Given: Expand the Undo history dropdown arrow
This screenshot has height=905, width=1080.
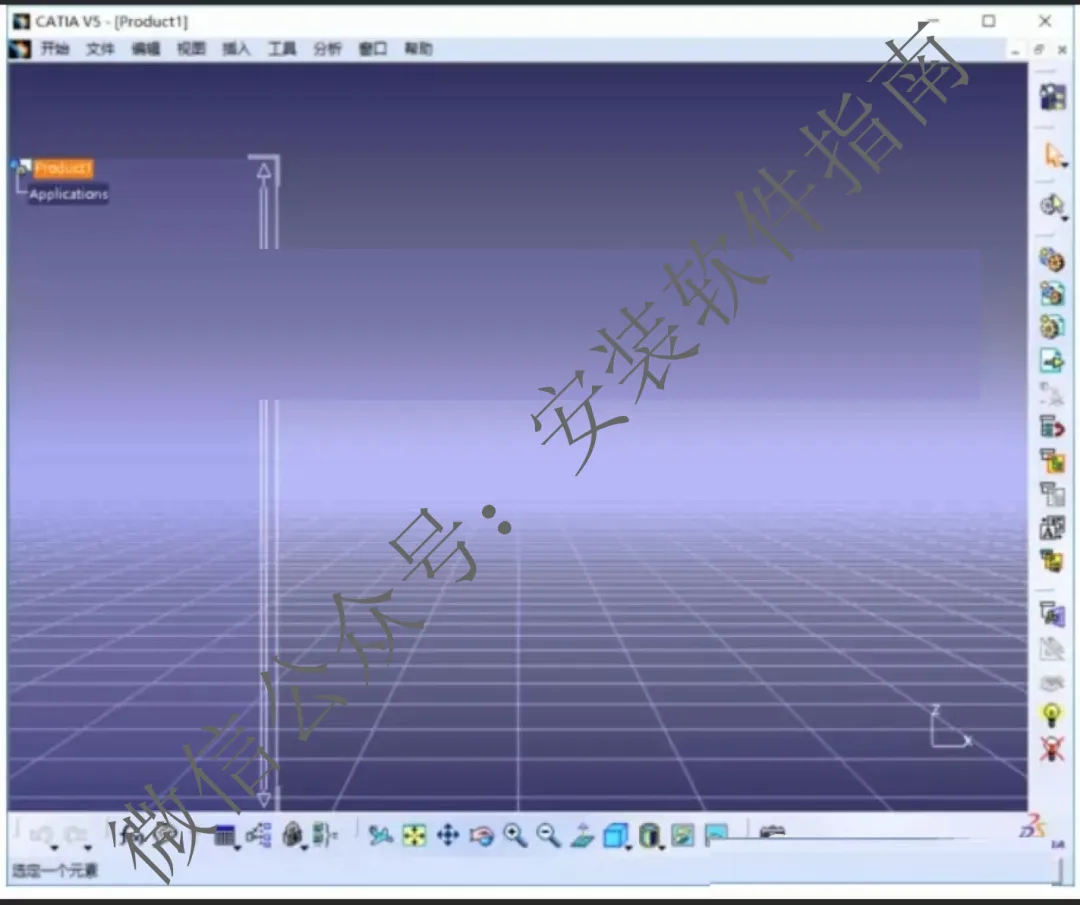Looking at the screenshot, I should point(55,848).
